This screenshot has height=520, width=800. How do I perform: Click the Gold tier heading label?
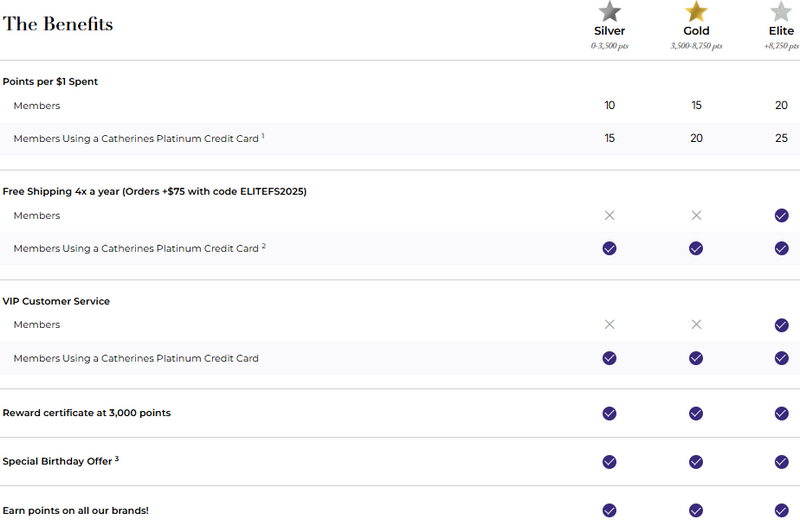pyautogui.click(x=696, y=31)
